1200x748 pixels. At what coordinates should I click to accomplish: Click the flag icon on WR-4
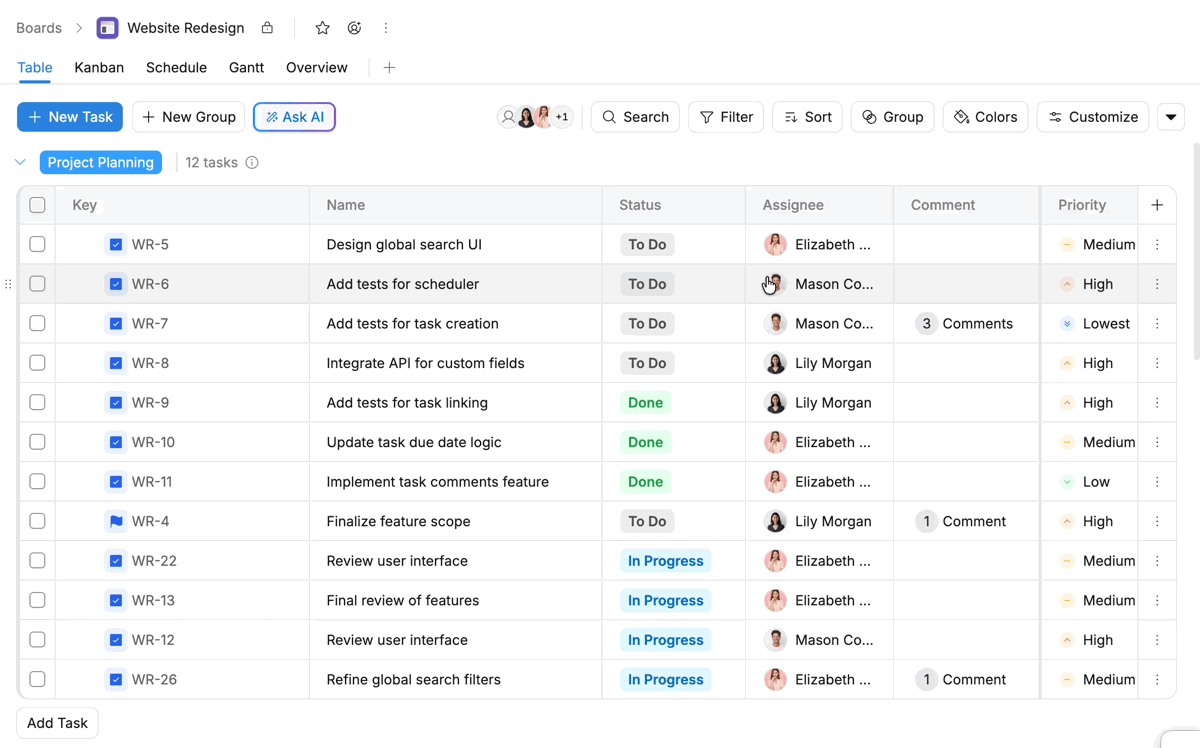tap(116, 521)
